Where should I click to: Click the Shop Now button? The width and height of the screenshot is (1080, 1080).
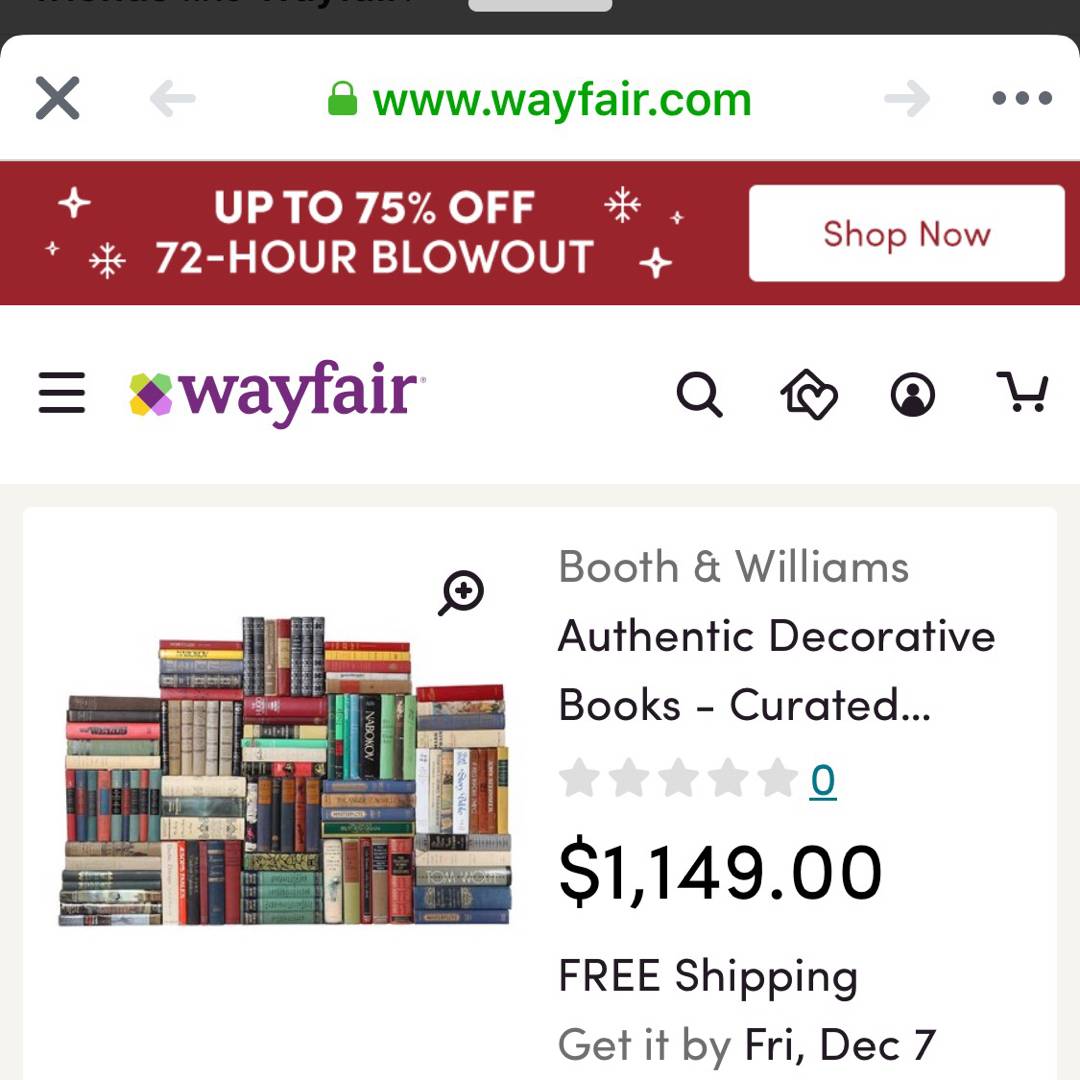[906, 233]
